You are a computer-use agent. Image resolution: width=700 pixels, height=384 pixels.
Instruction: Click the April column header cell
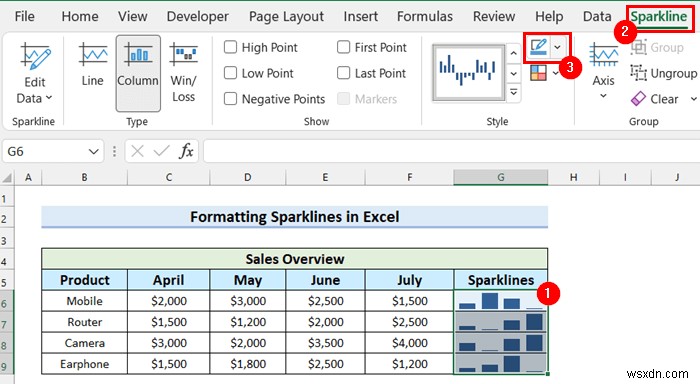tap(168, 280)
